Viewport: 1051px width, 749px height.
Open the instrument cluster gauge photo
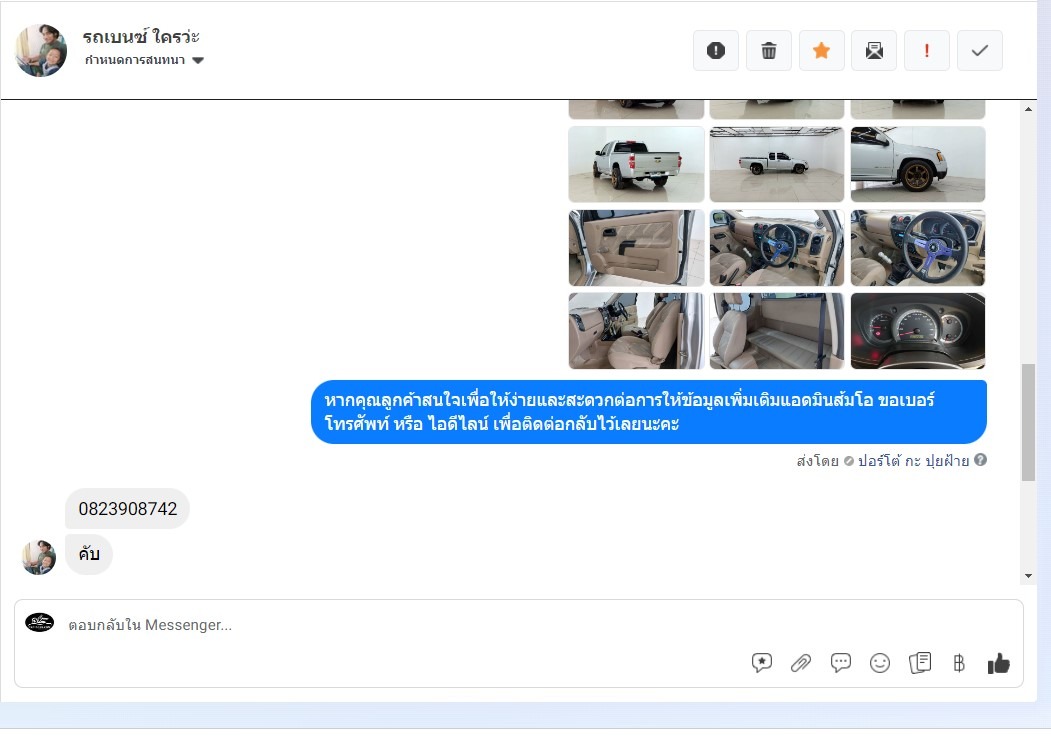(x=918, y=331)
